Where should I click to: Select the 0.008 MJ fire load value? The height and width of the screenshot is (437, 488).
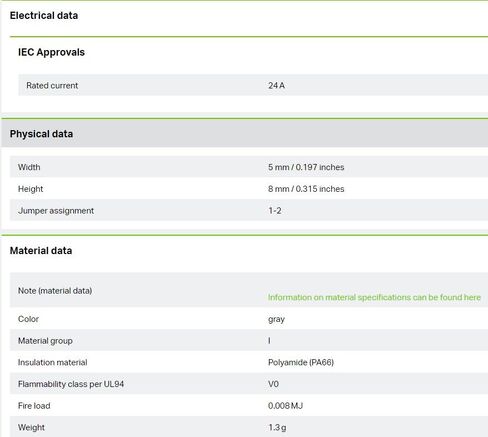(x=285, y=406)
